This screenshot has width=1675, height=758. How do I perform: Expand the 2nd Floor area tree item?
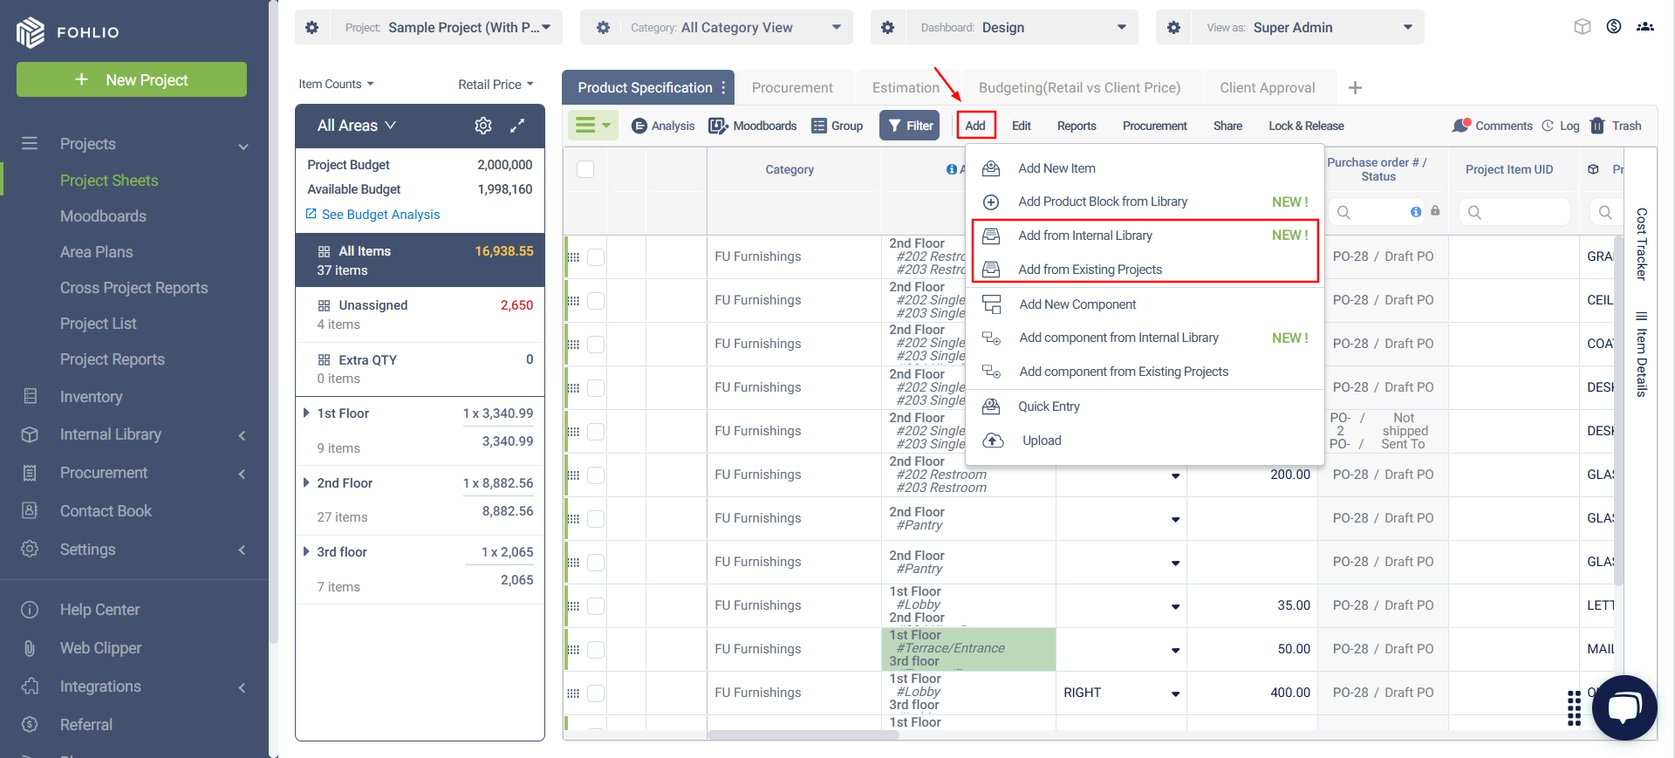coord(306,483)
